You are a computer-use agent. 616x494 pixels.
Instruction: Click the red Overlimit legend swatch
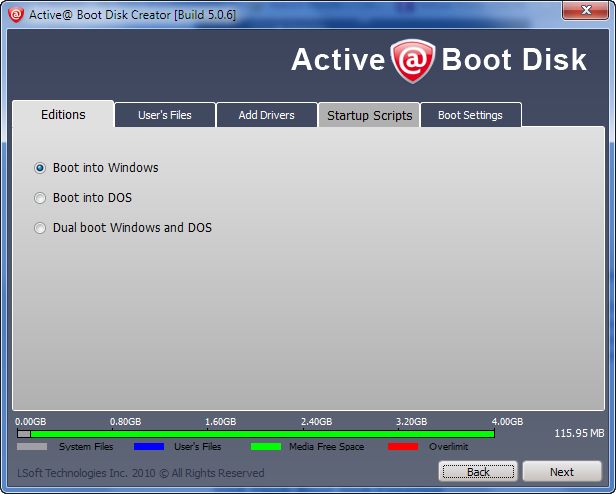tap(403, 447)
